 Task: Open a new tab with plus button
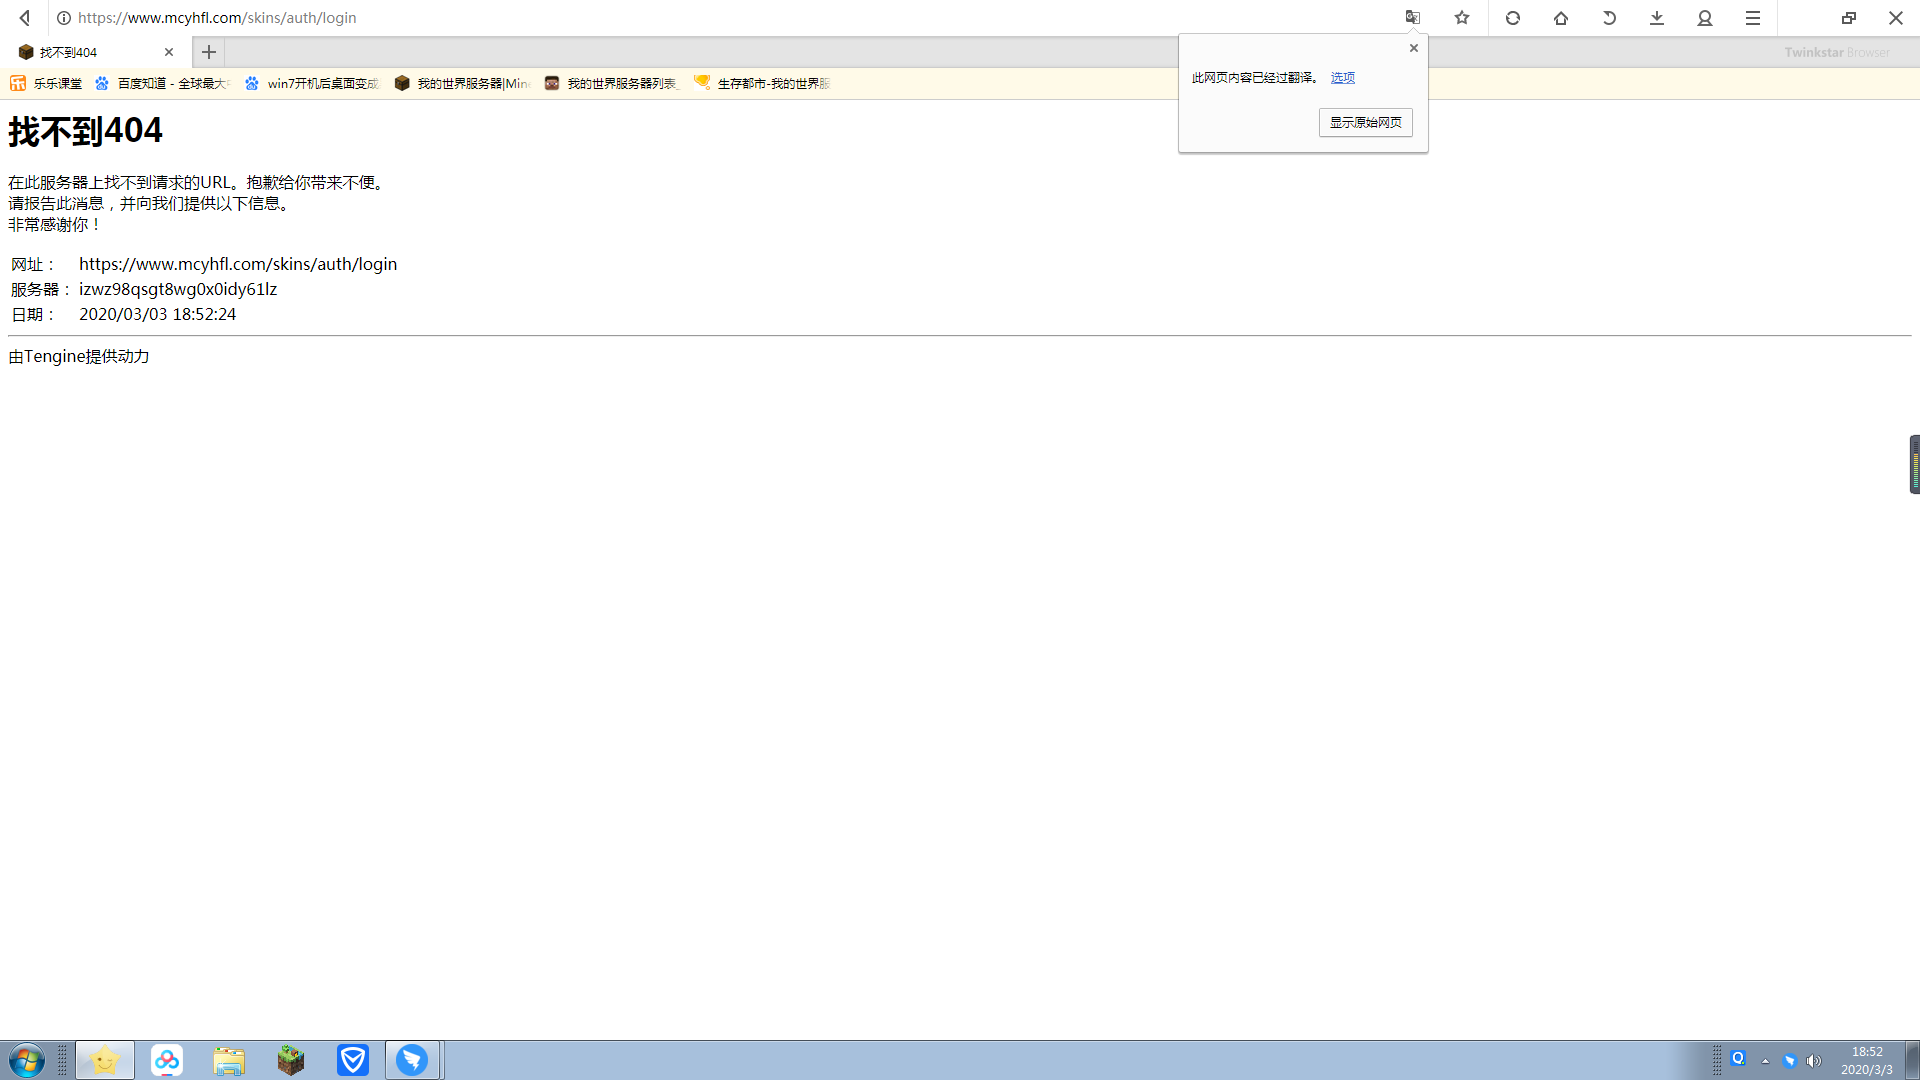(x=208, y=52)
